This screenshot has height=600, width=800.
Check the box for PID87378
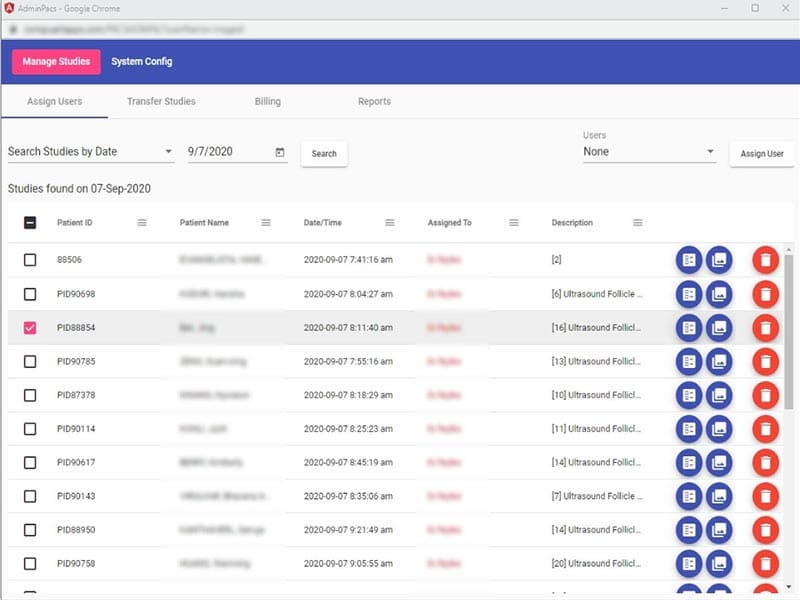pyautogui.click(x=30, y=395)
